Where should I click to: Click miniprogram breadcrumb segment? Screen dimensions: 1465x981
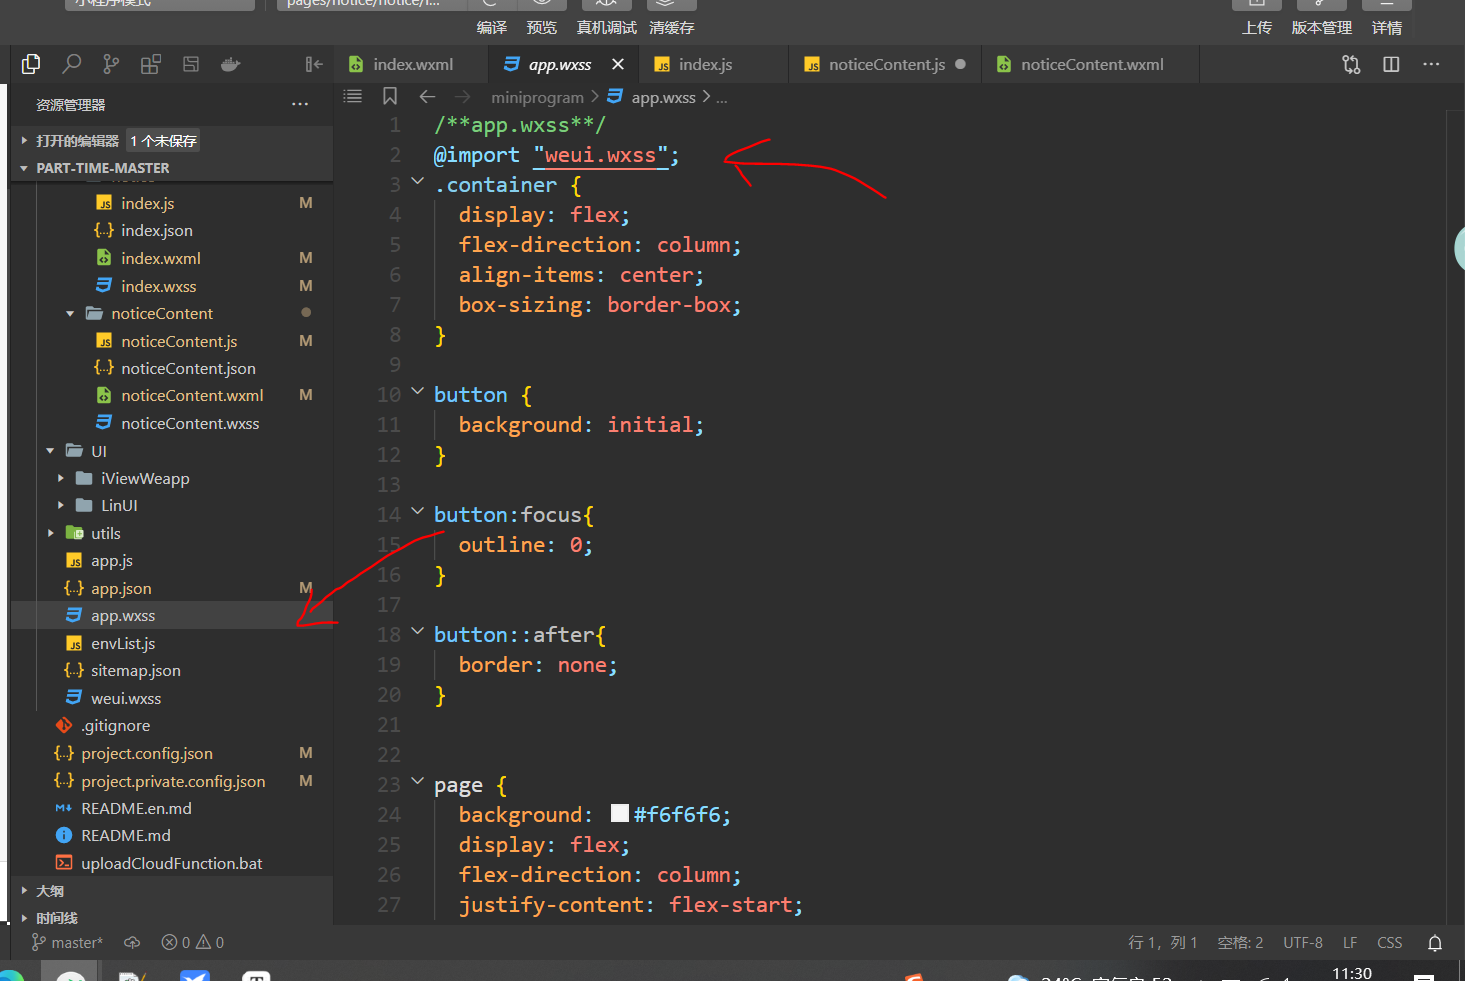click(537, 97)
